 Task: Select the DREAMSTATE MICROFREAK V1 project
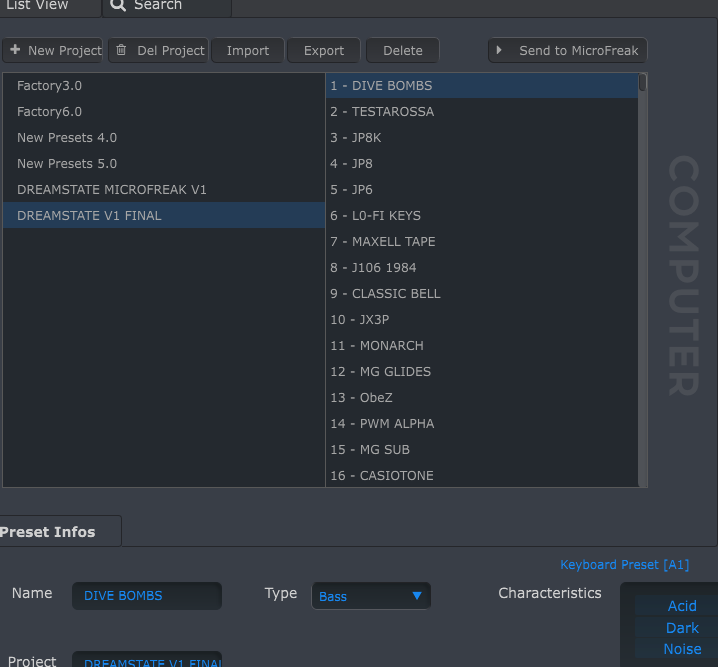tap(164, 190)
